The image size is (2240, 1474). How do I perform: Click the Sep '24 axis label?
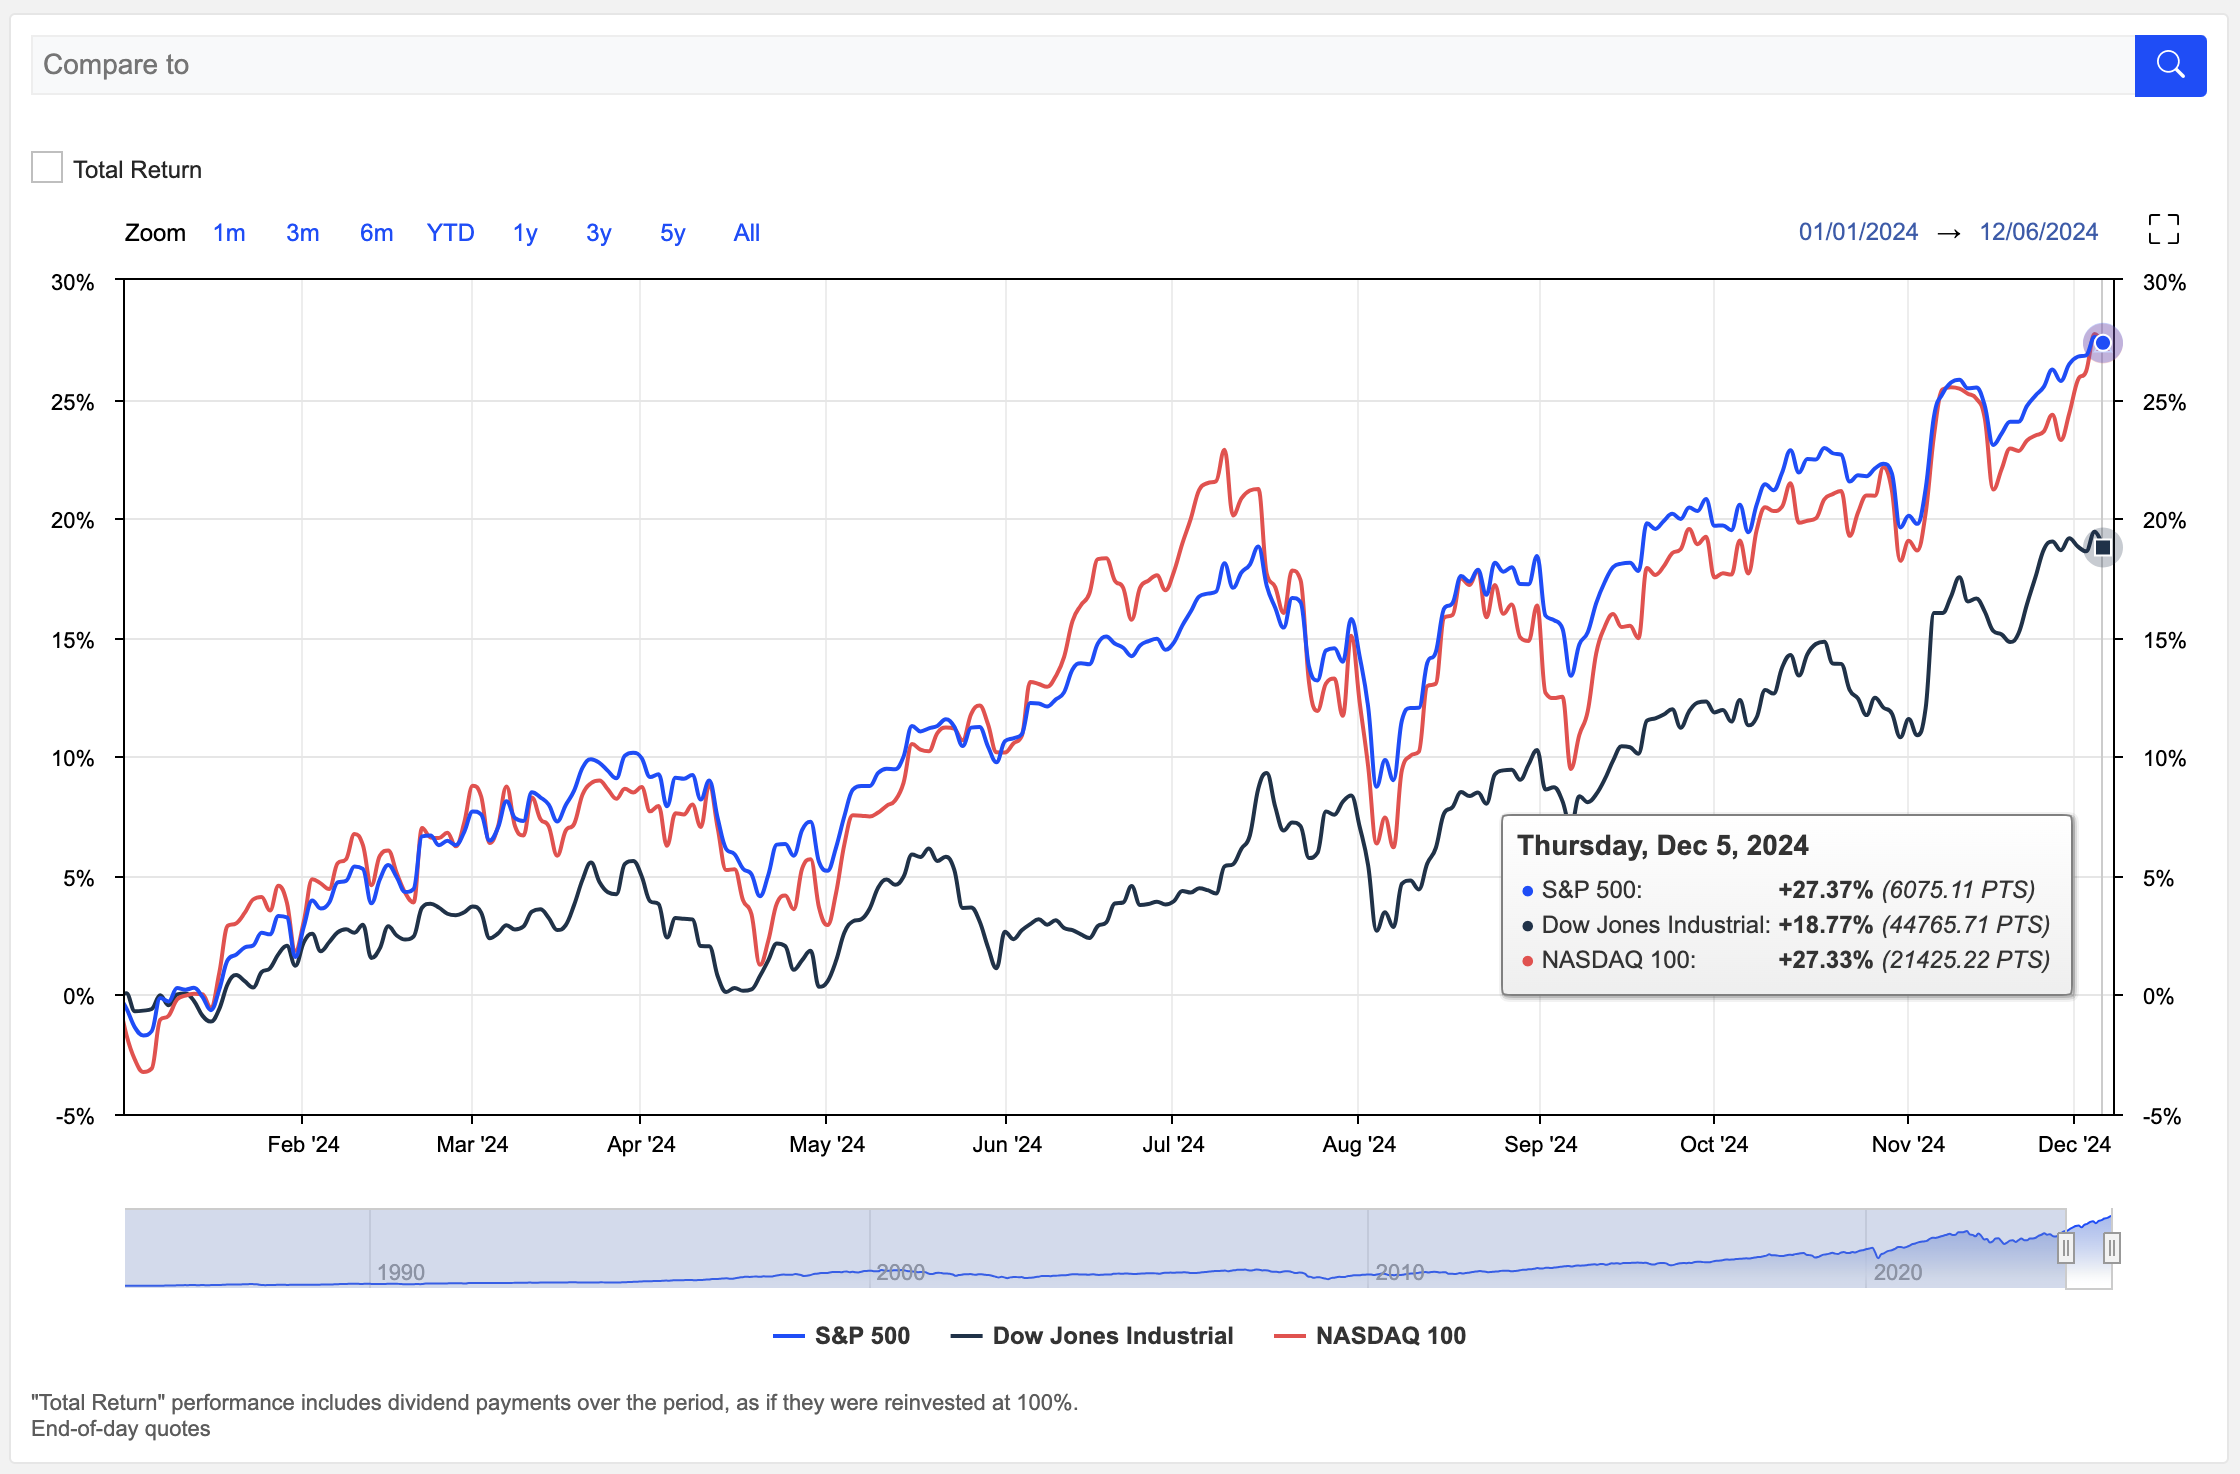click(1540, 1145)
